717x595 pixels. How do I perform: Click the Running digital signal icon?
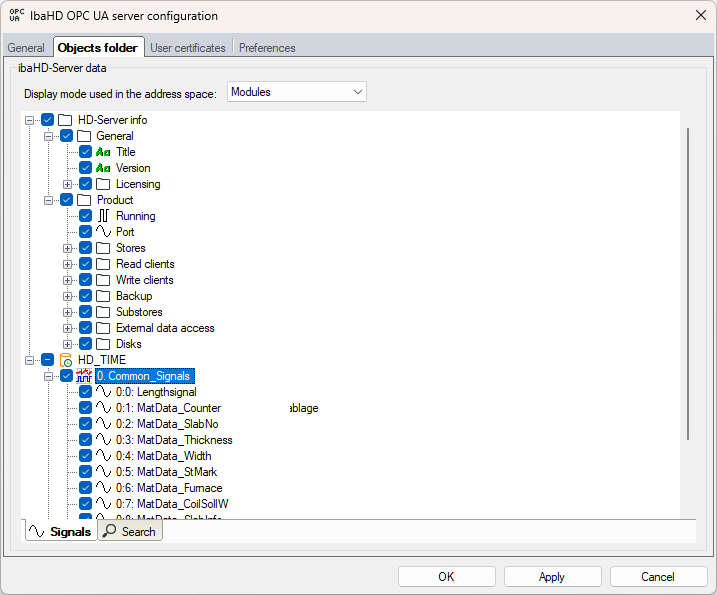coord(103,216)
